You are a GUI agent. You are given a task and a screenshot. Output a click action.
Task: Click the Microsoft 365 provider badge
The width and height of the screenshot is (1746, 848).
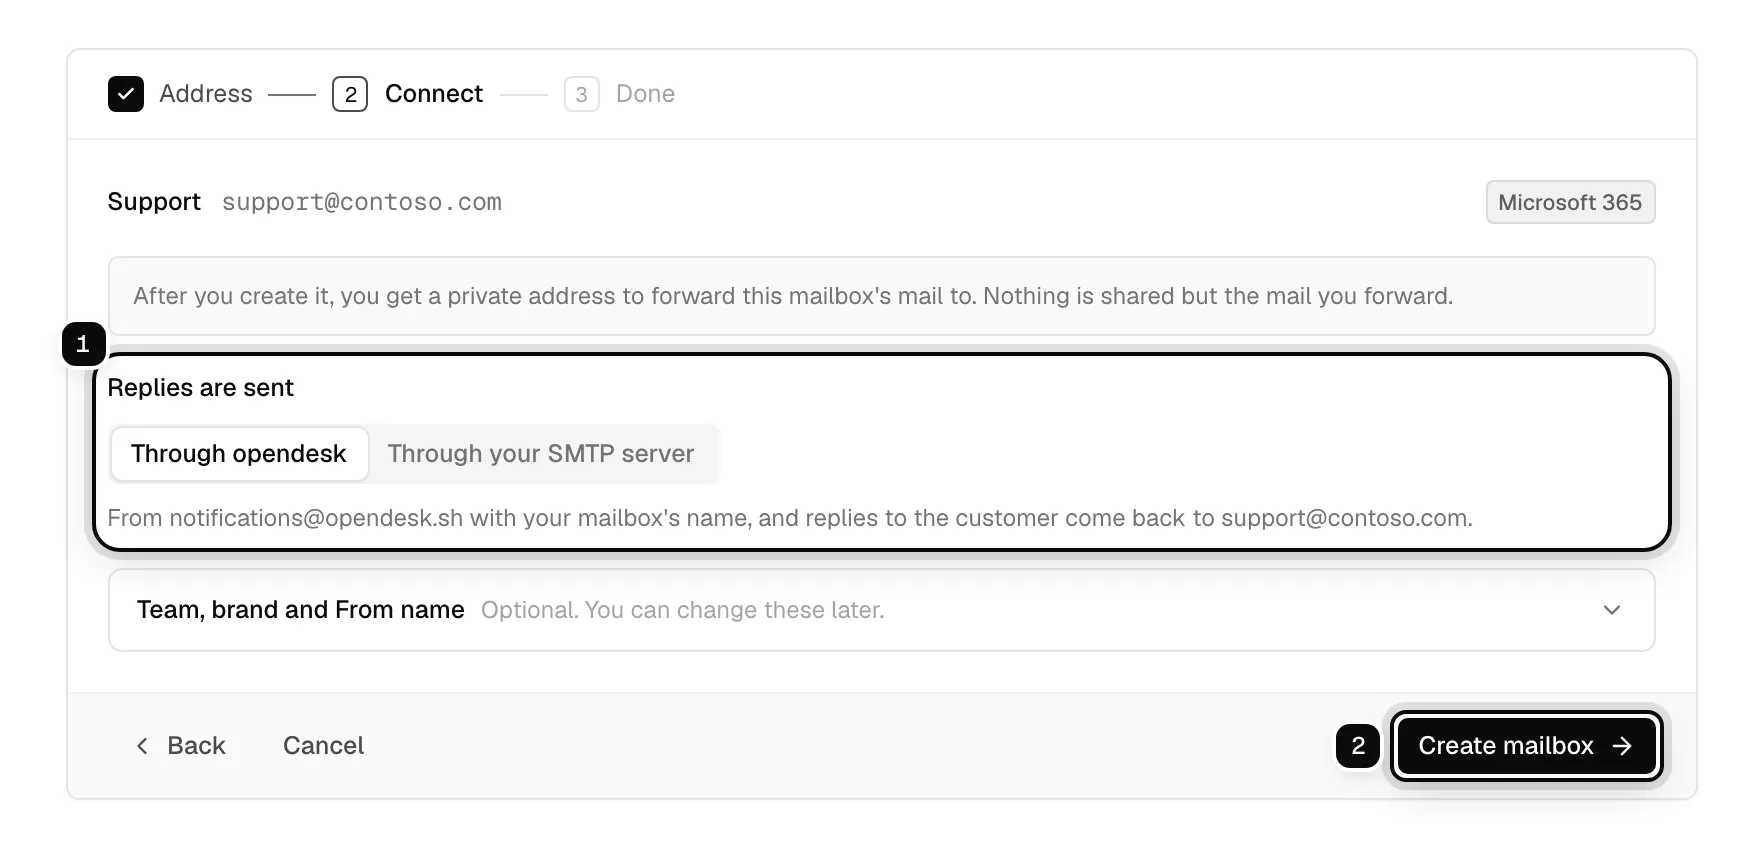[1570, 202]
